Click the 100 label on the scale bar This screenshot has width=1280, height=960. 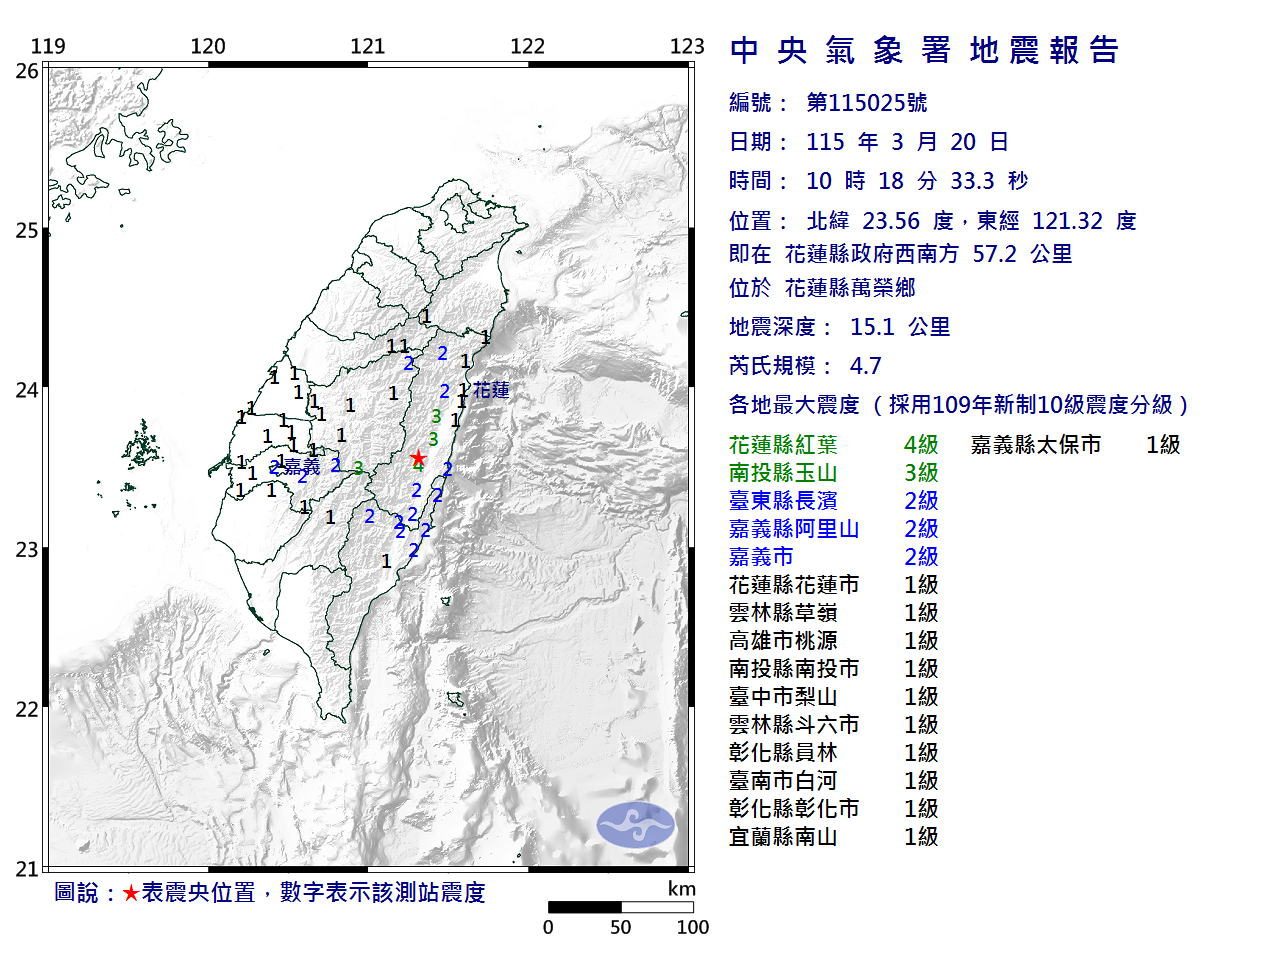coord(692,927)
